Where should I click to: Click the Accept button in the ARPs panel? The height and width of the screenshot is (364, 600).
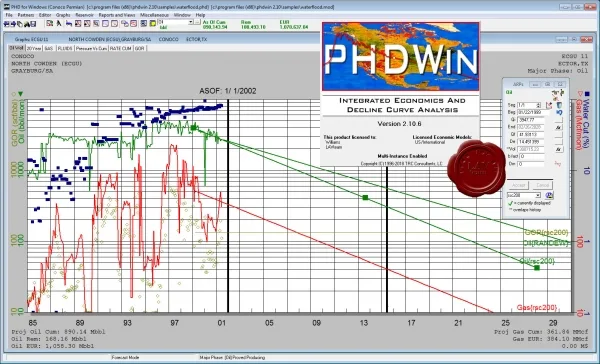pyautogui.click(x=518, y=185)
